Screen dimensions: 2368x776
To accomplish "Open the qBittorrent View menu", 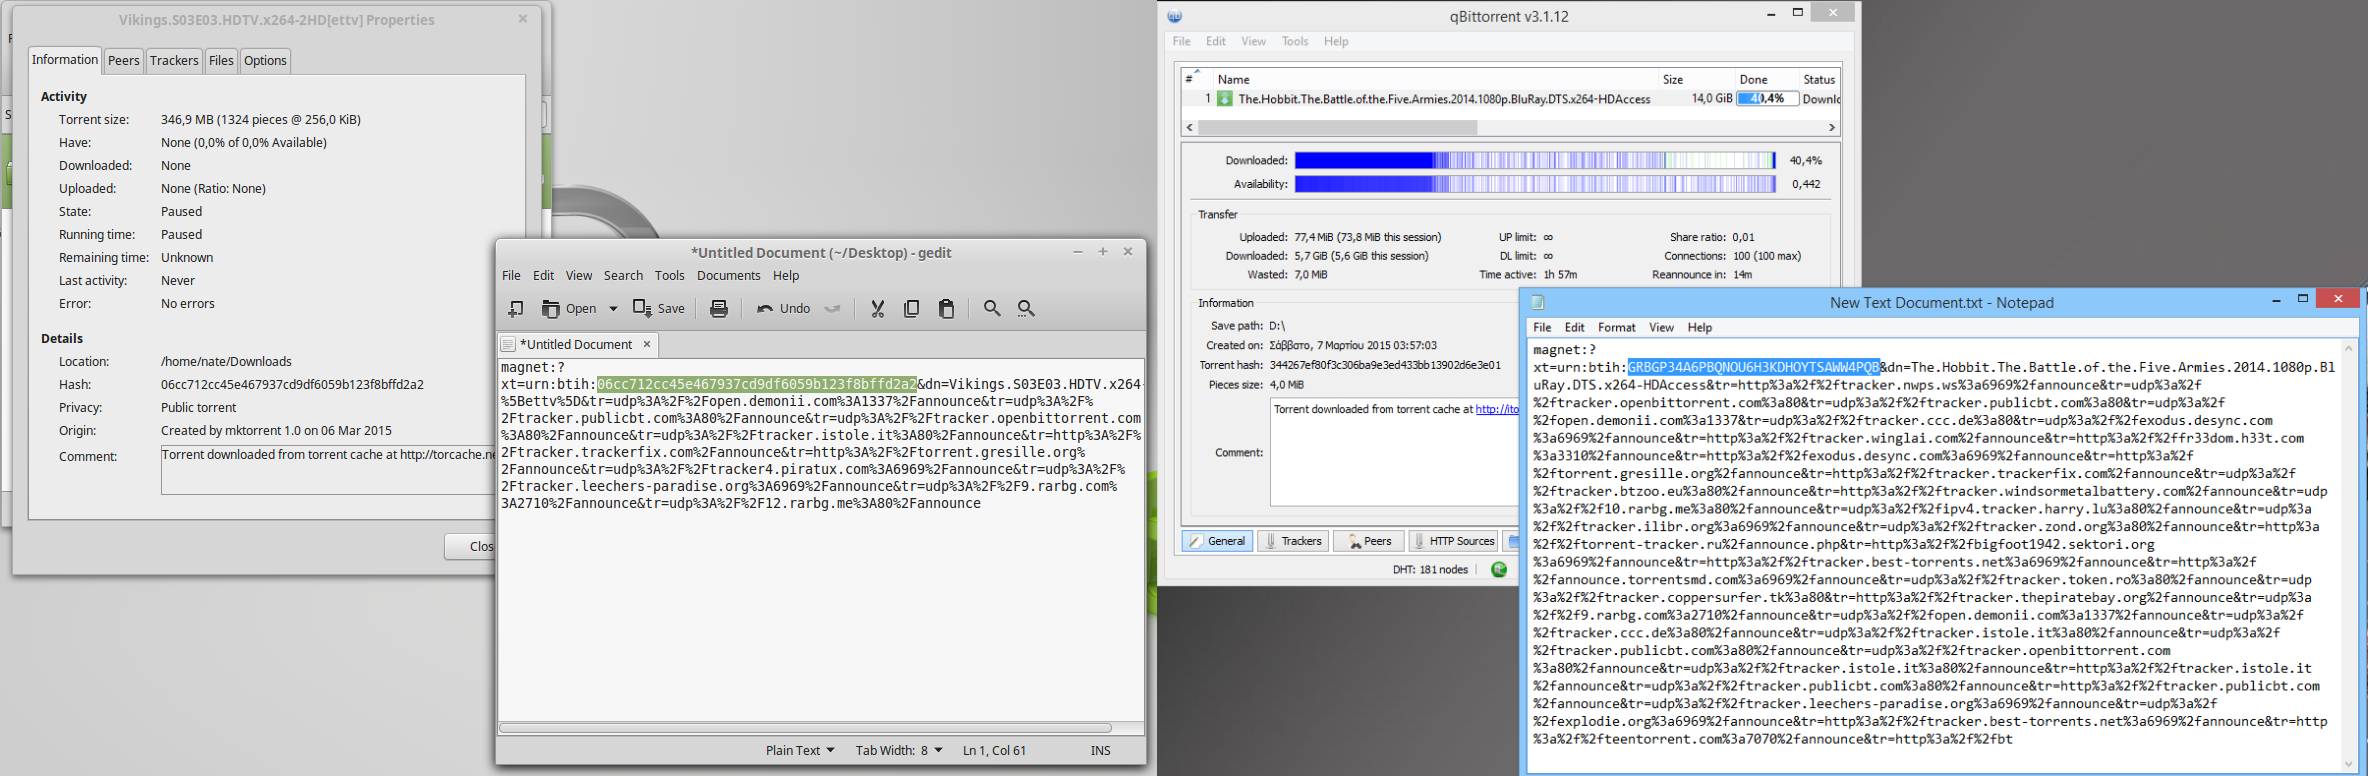I will (x=1253, y=41).
